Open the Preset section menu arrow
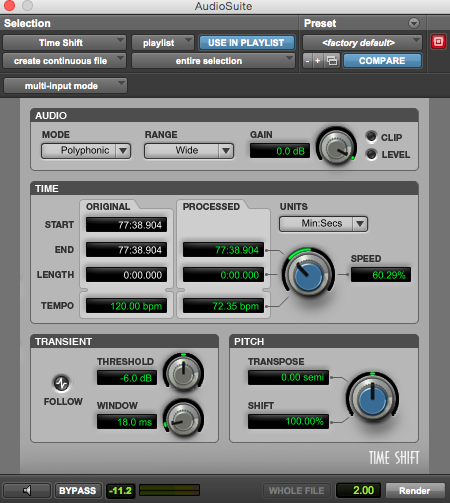The height and width of the screenshot is (503, 450). 414,23
